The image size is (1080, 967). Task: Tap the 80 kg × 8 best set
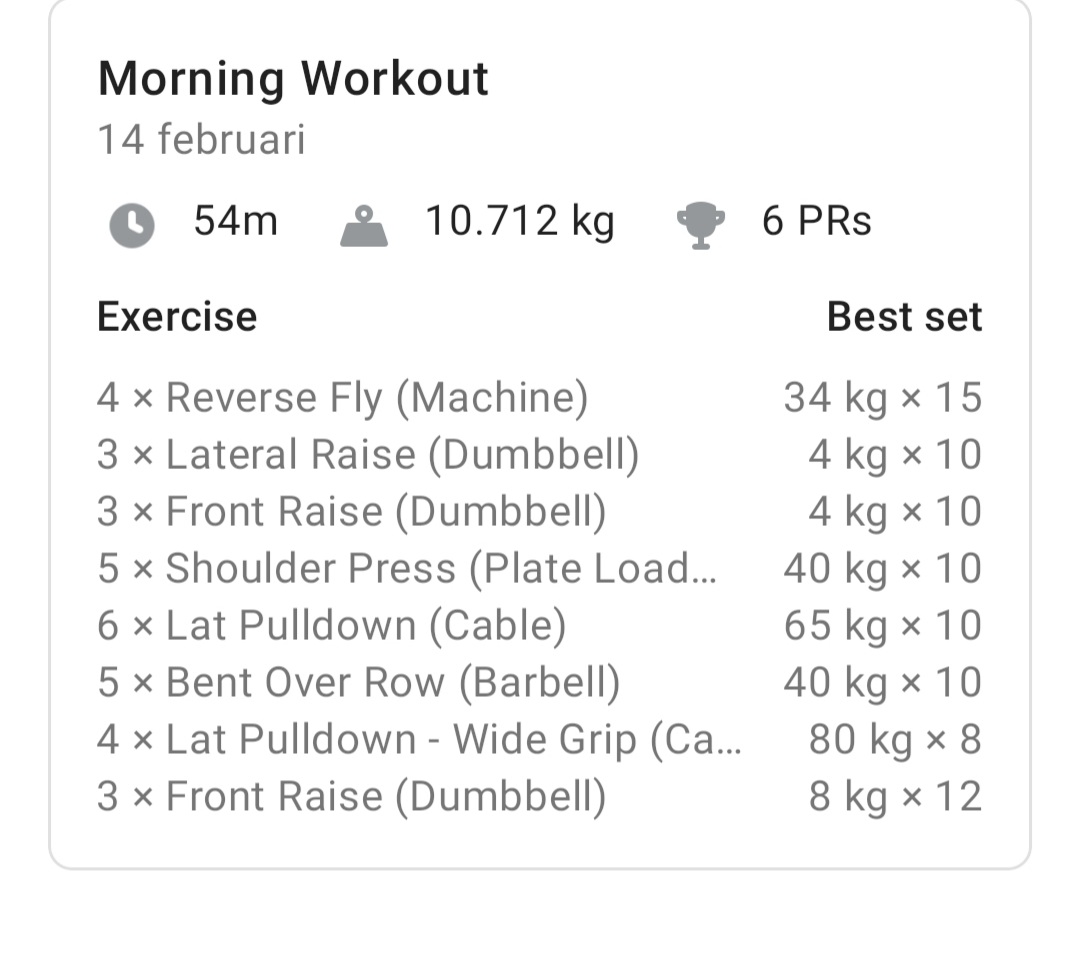pyautogui.click(x=894, y=740)
